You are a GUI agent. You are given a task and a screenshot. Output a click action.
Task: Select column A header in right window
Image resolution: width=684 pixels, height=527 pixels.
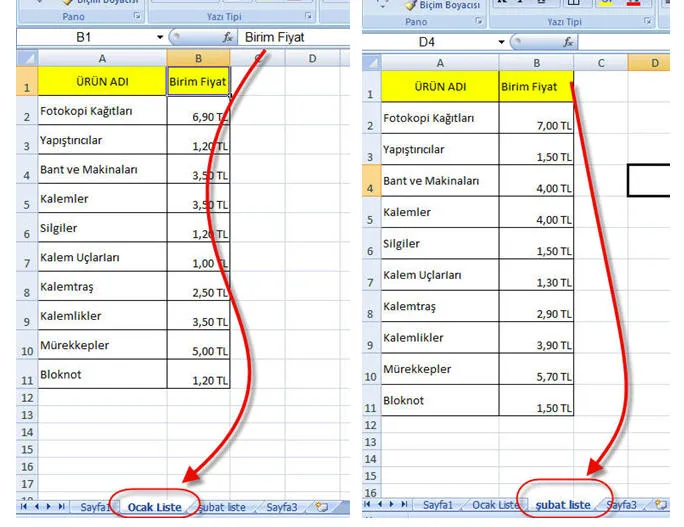440,62
